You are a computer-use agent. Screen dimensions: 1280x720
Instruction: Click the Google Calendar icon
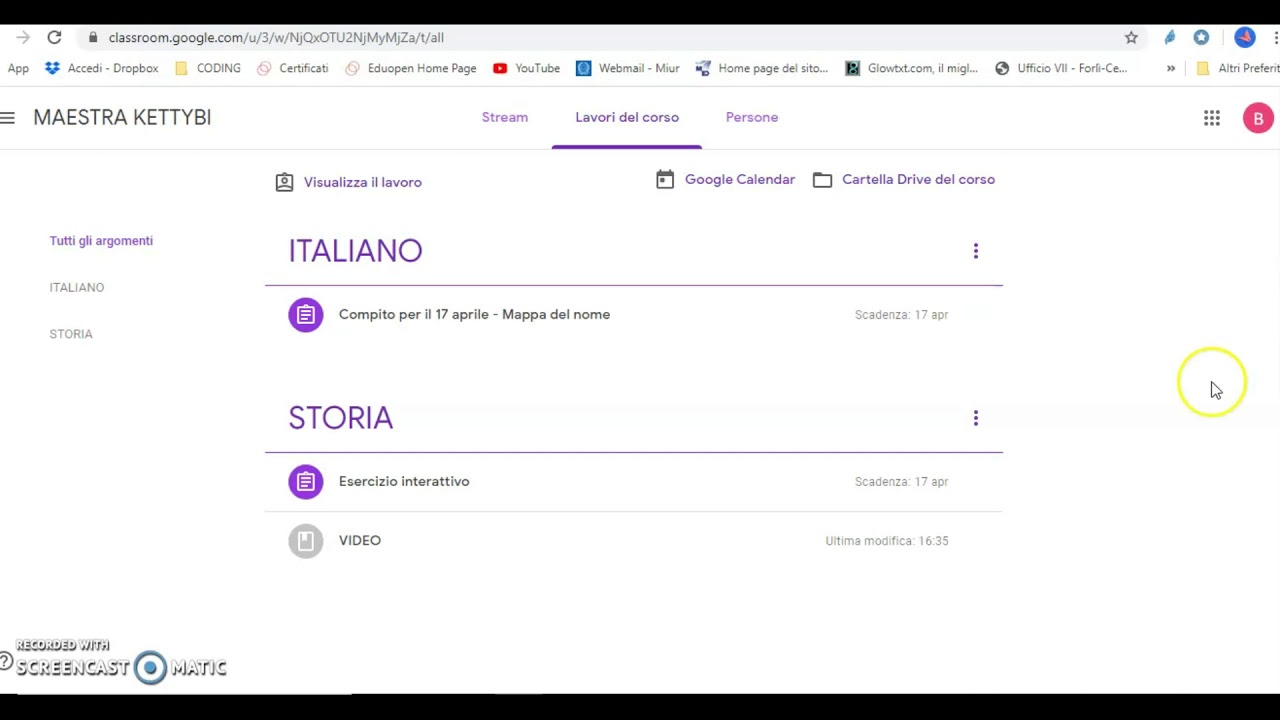(665, 180)
